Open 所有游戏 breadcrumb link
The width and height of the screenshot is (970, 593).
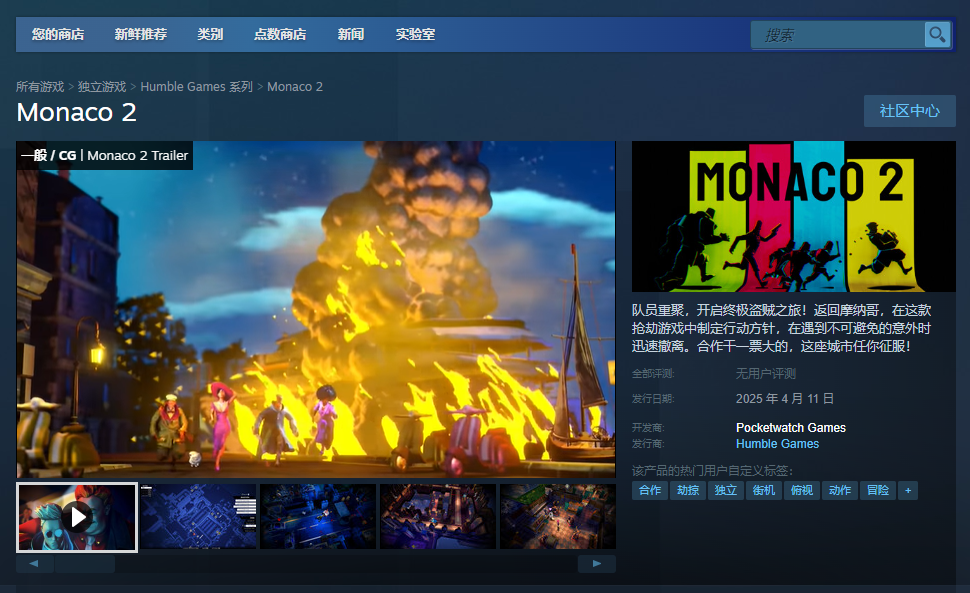[40, 87]
